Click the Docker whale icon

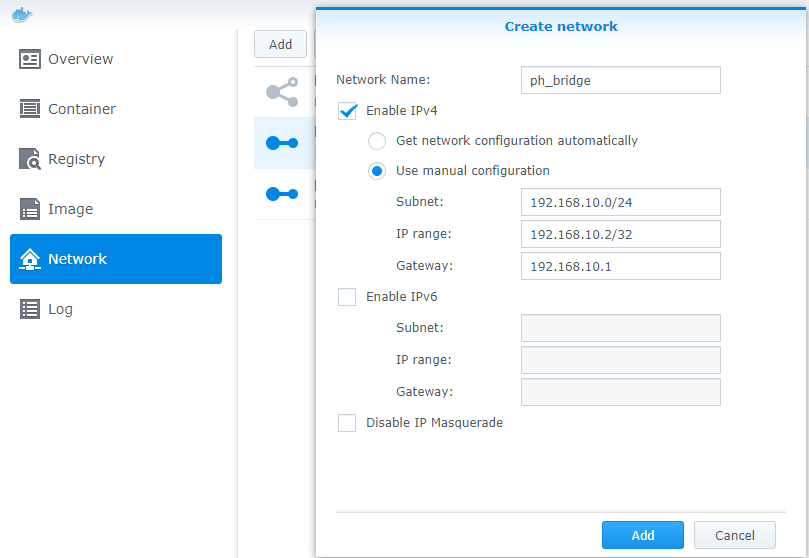(x=22, y=15)
